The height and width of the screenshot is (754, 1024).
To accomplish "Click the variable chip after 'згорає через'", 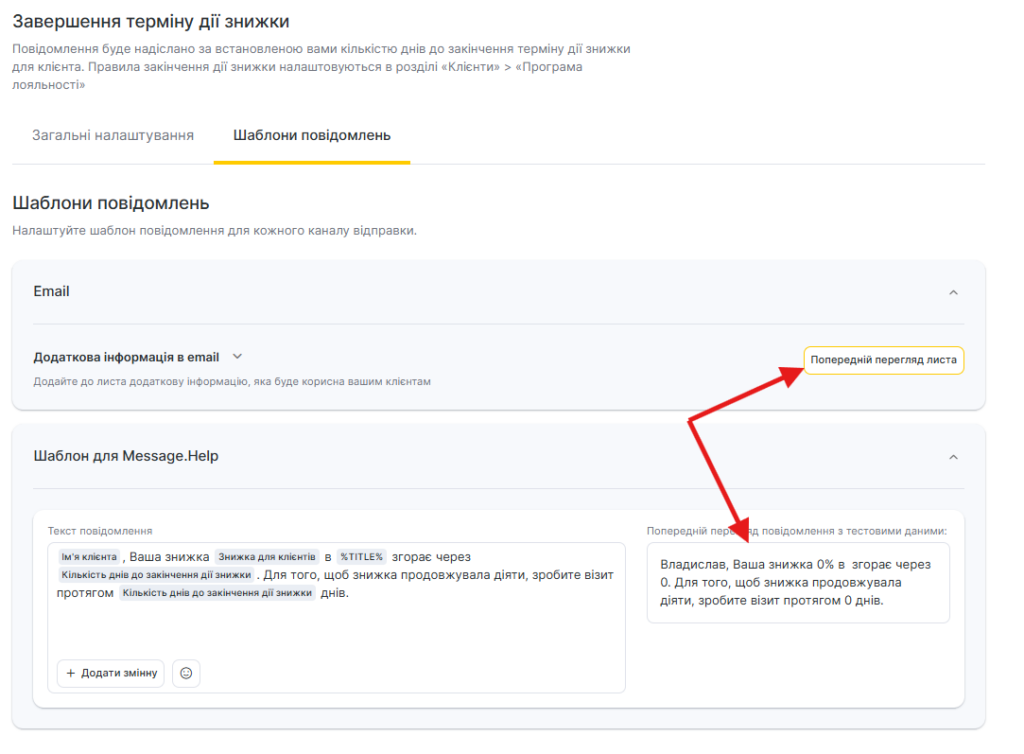I will point(155,575).
